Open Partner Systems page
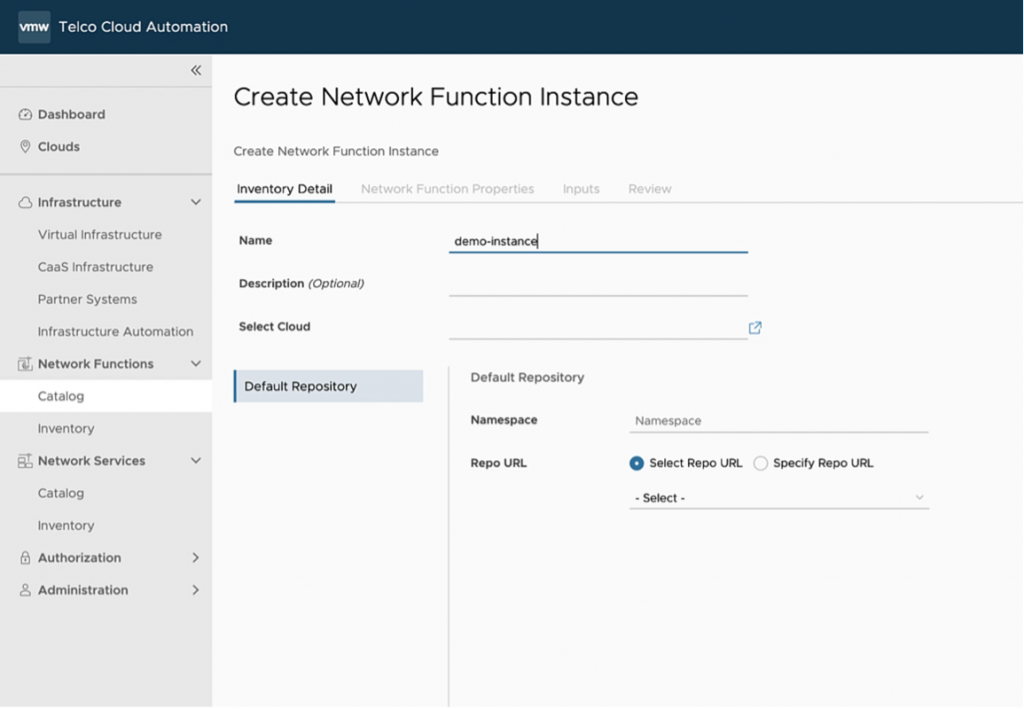The width and height of the screenshot is (1024, 709). 88,299
